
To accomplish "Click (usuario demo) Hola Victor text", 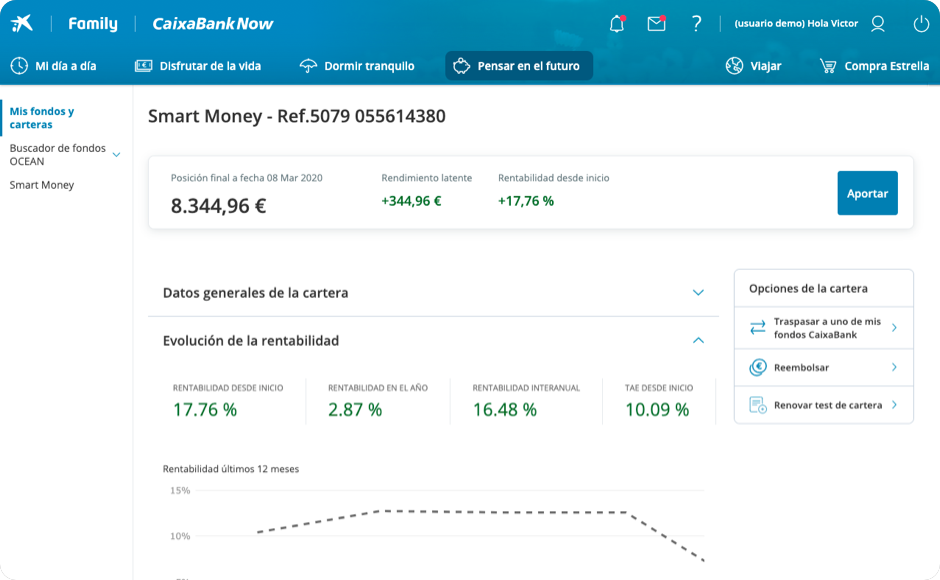I will pos(796,23).
